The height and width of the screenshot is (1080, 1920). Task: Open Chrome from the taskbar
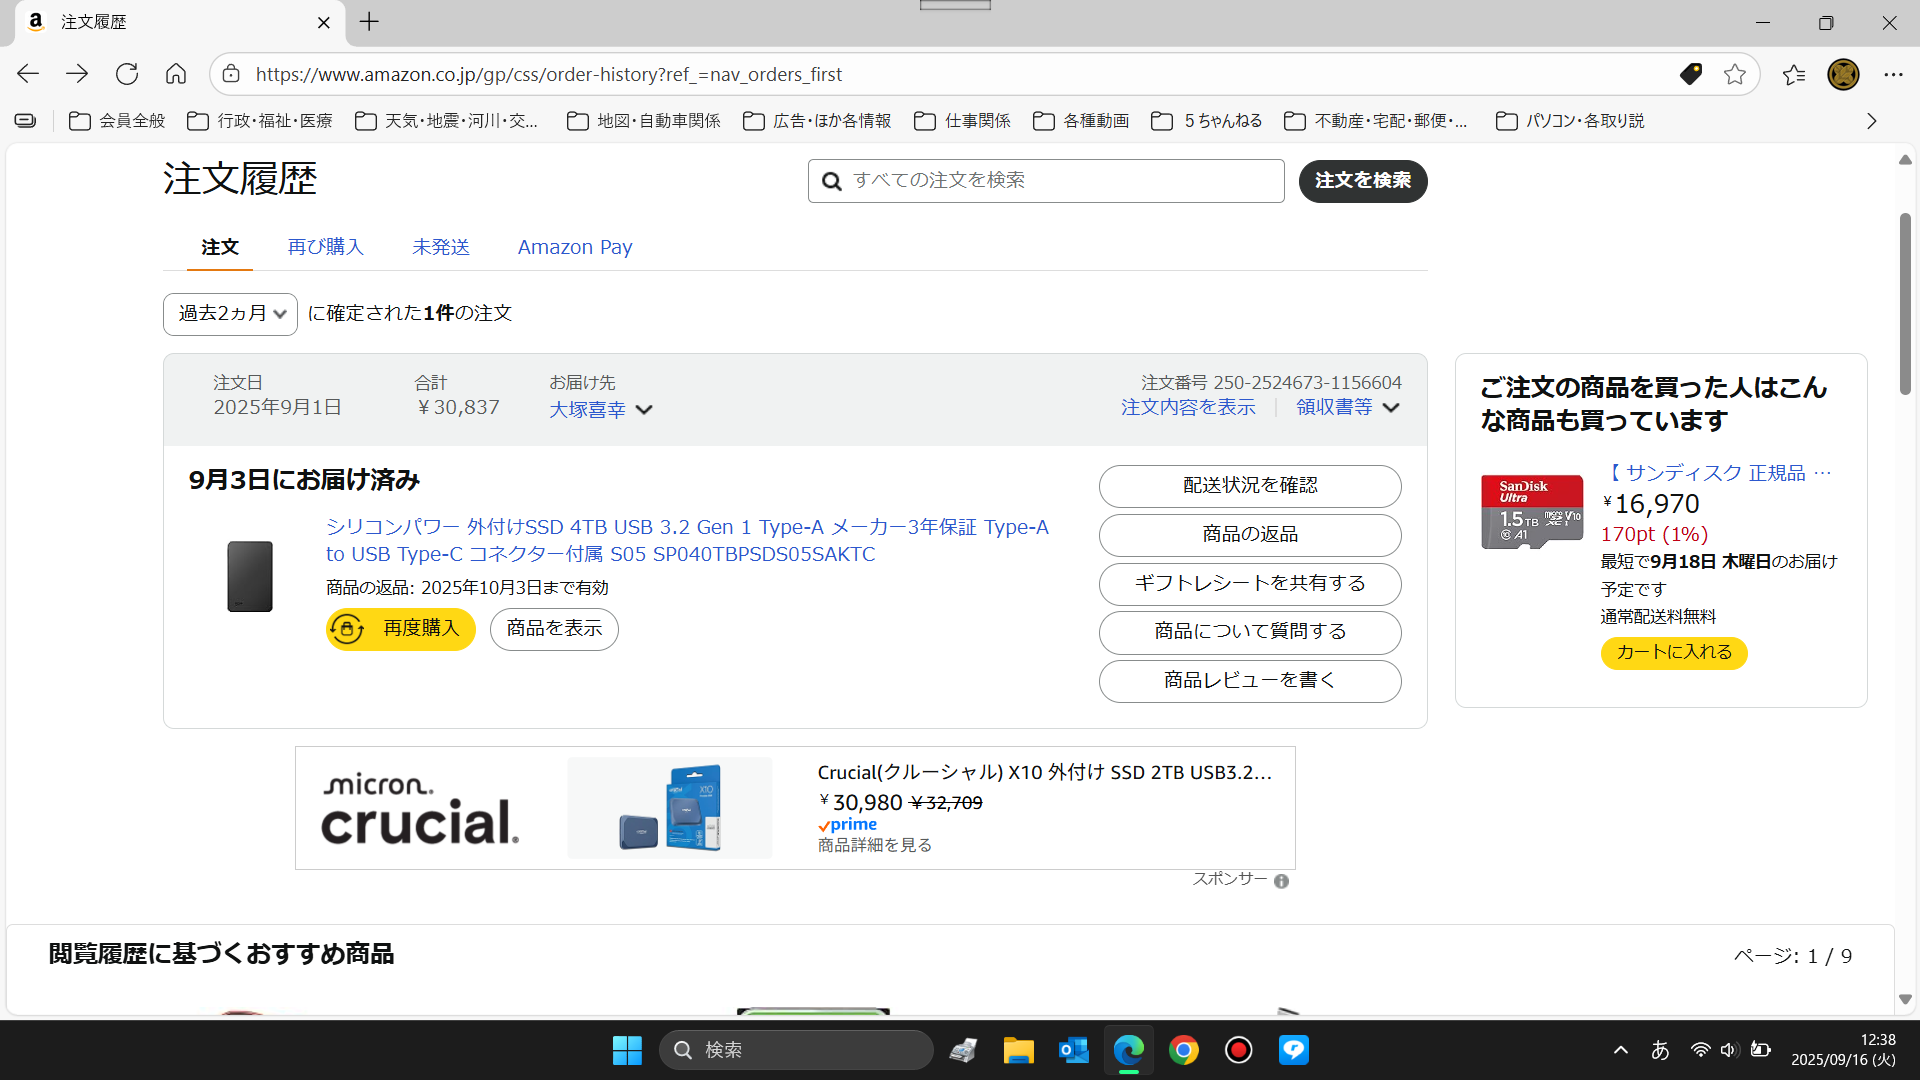(x=1184, y=1050)
